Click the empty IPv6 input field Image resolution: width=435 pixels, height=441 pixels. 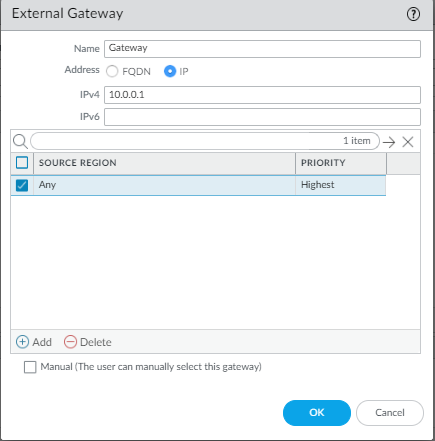point(262,117)
